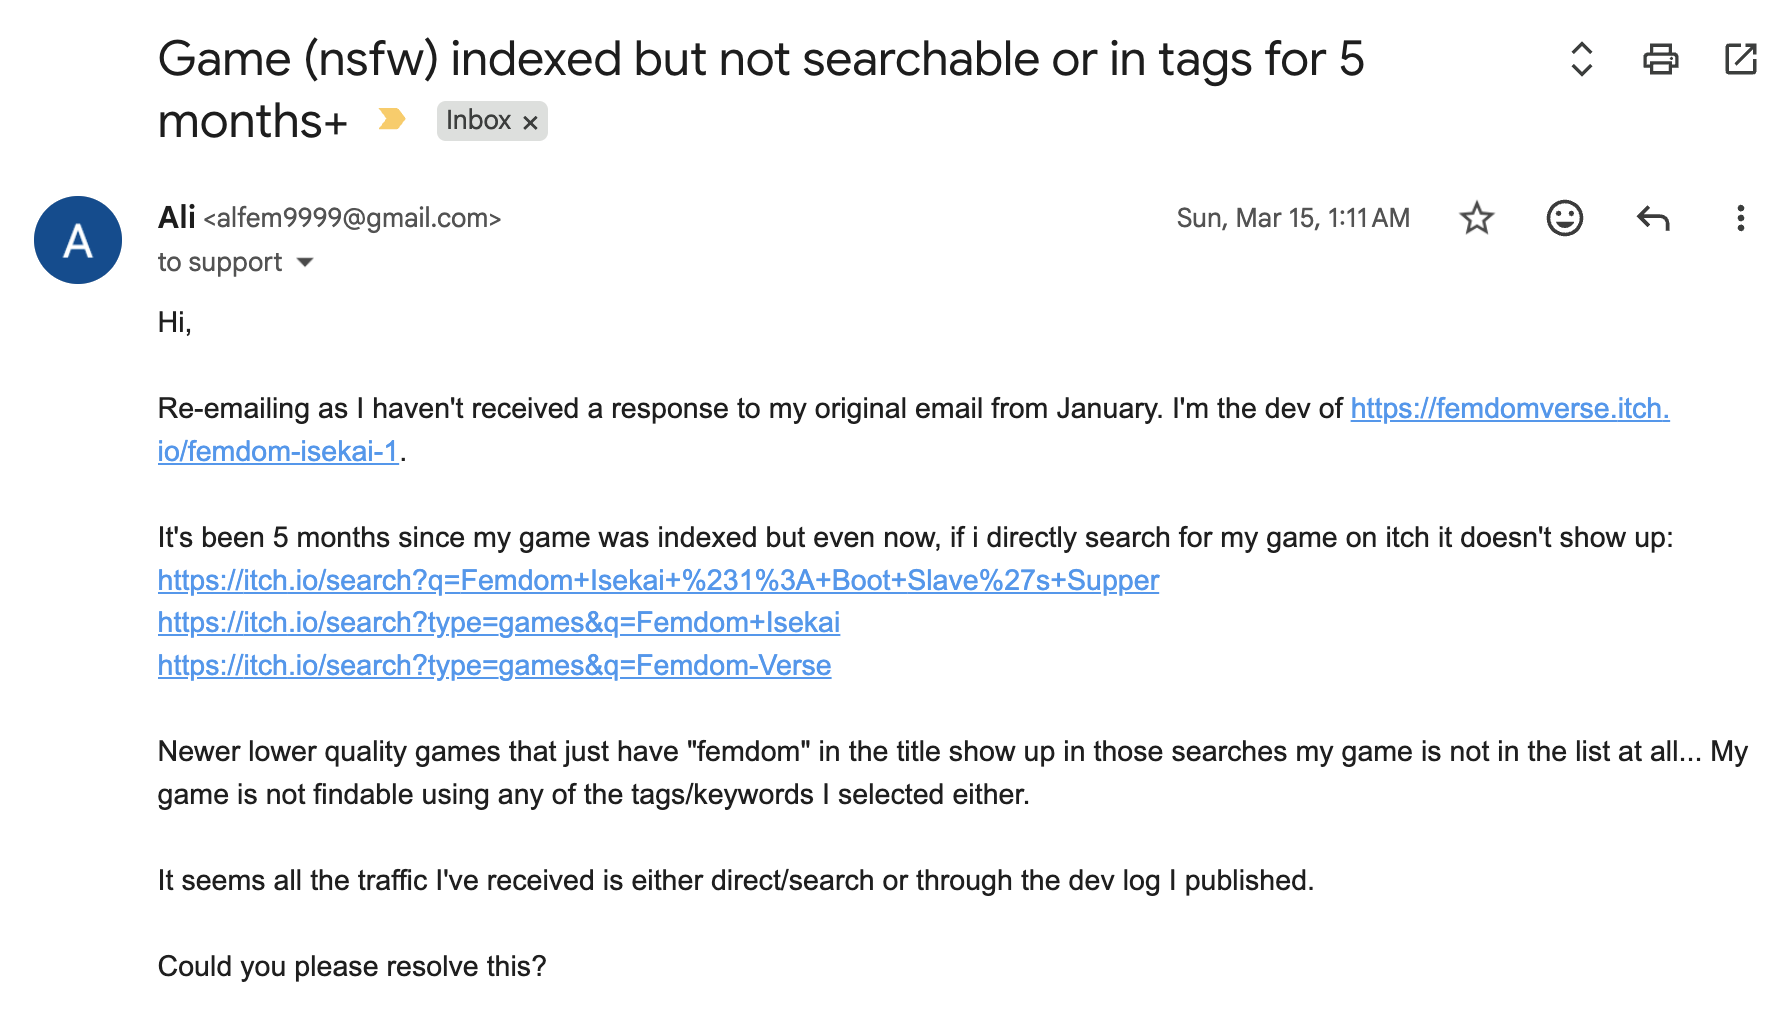Print the email

coord(1662,60)
